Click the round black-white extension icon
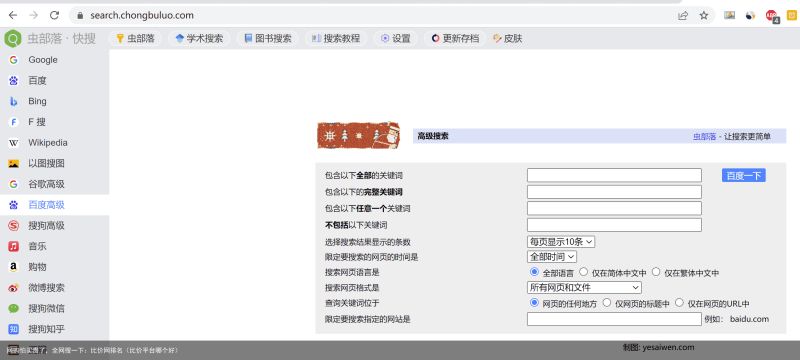 point(750,16)
